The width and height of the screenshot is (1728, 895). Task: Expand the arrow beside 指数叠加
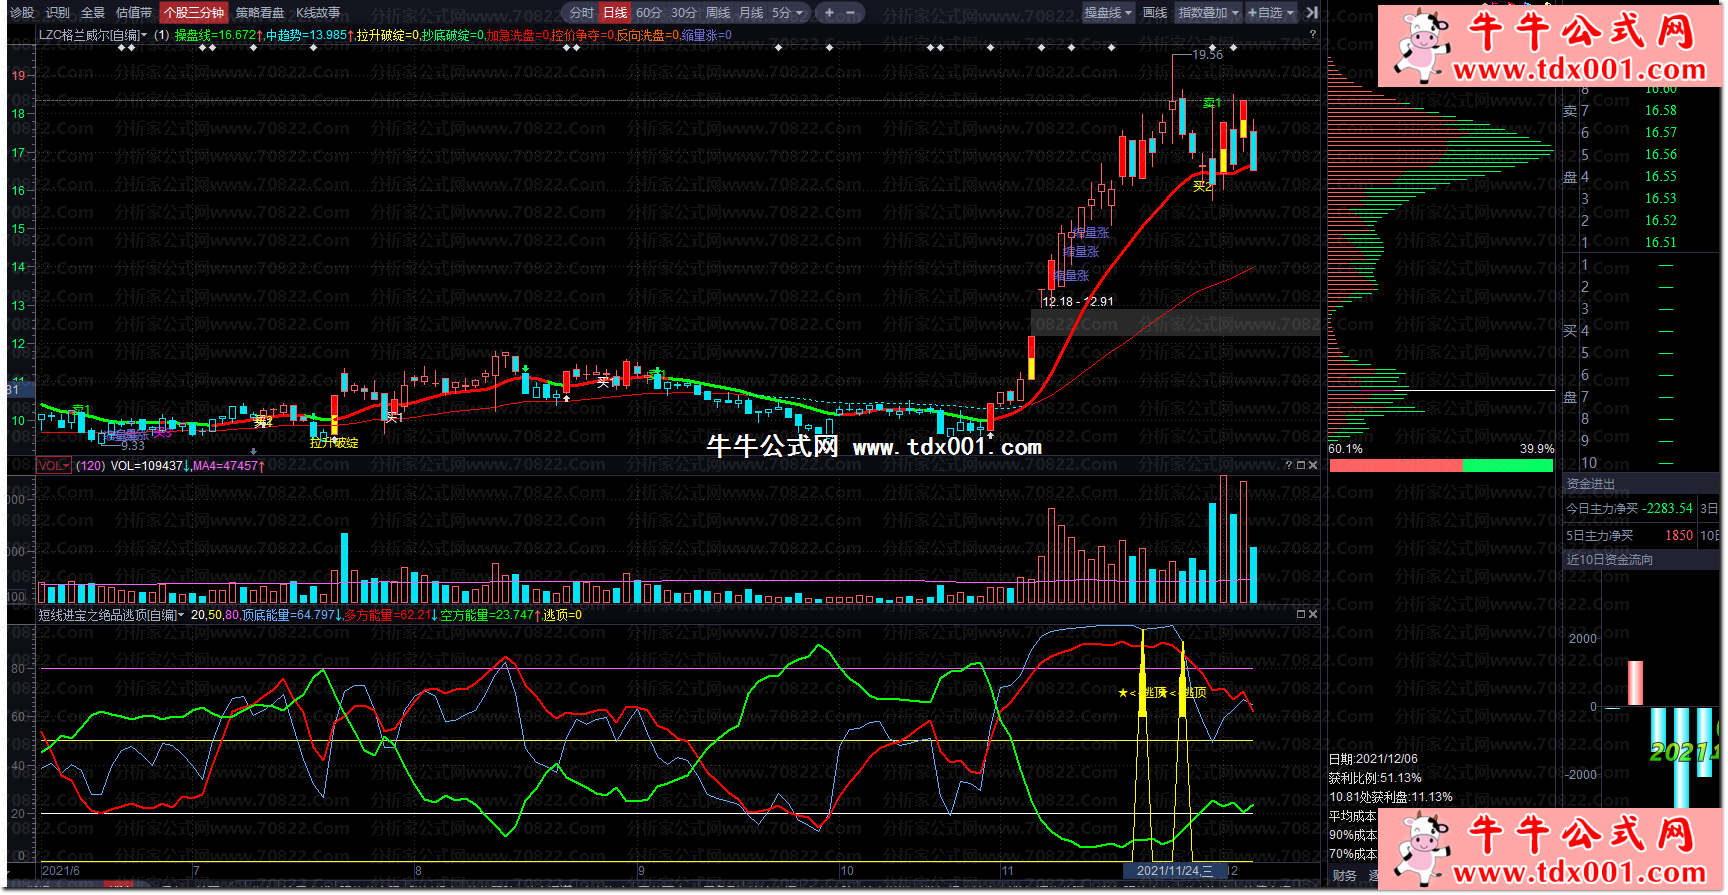[x=1235, y=13]
